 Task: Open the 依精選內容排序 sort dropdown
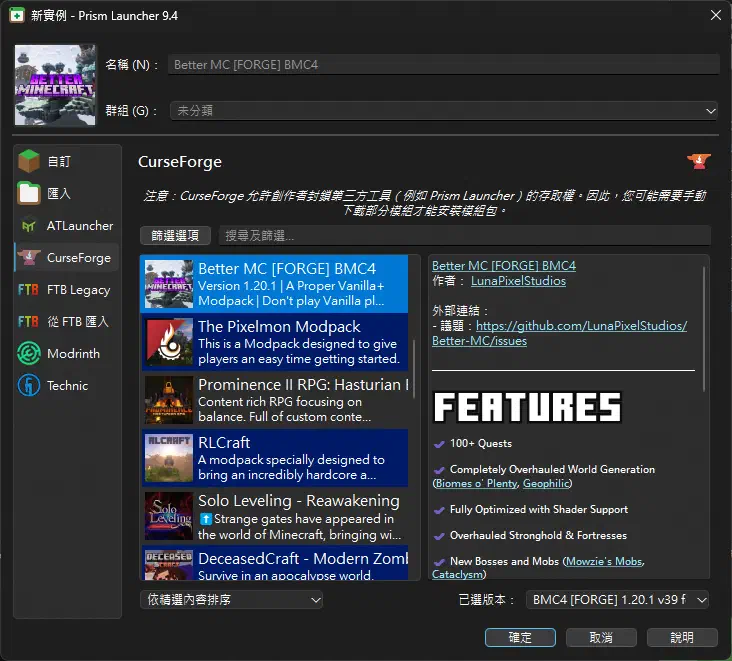click(x=232, y=599)
